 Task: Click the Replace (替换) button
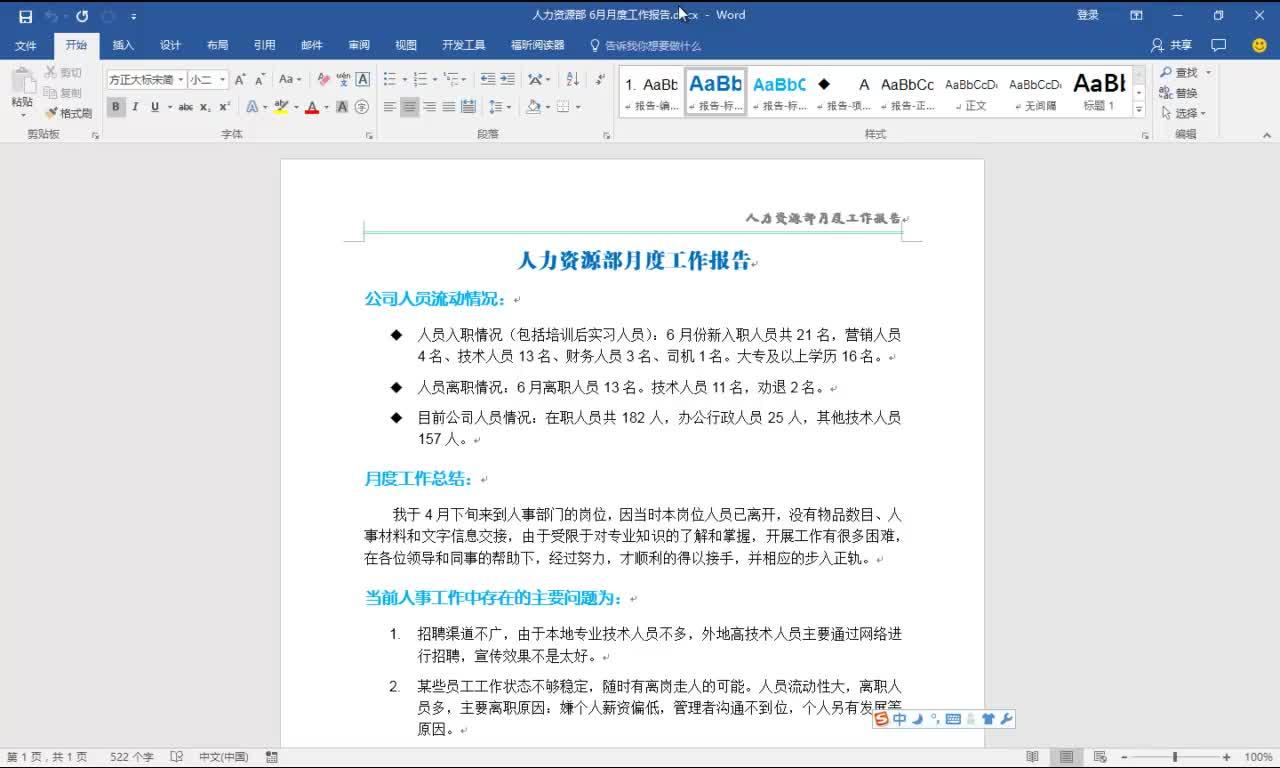[x=1179, y=93]
